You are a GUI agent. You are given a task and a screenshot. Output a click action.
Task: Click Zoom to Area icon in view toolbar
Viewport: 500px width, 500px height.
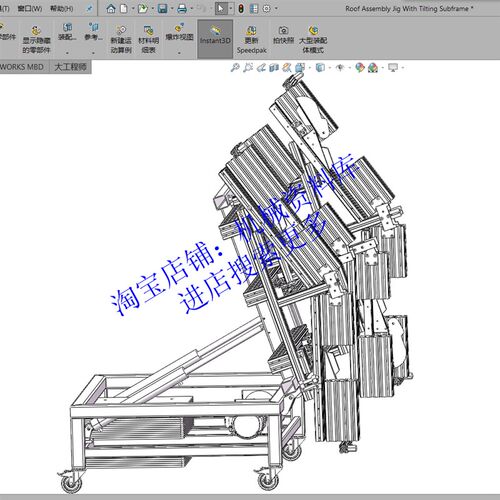coord(248,68)
